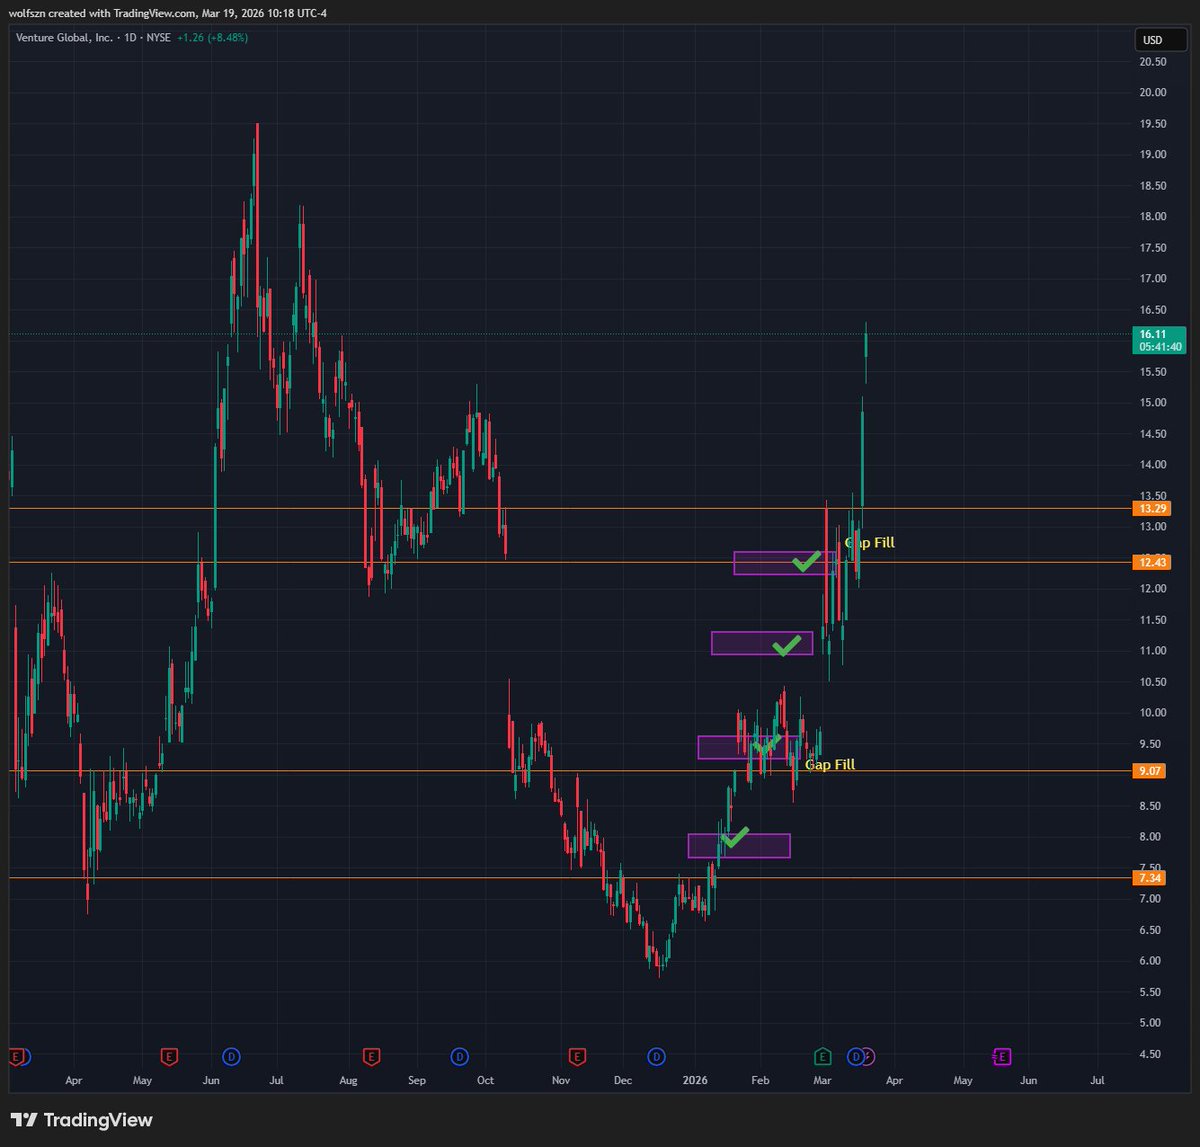Click the Oct label on the time axis
Viewport: 1200px width, 1147px height.
coord(485,1081)
